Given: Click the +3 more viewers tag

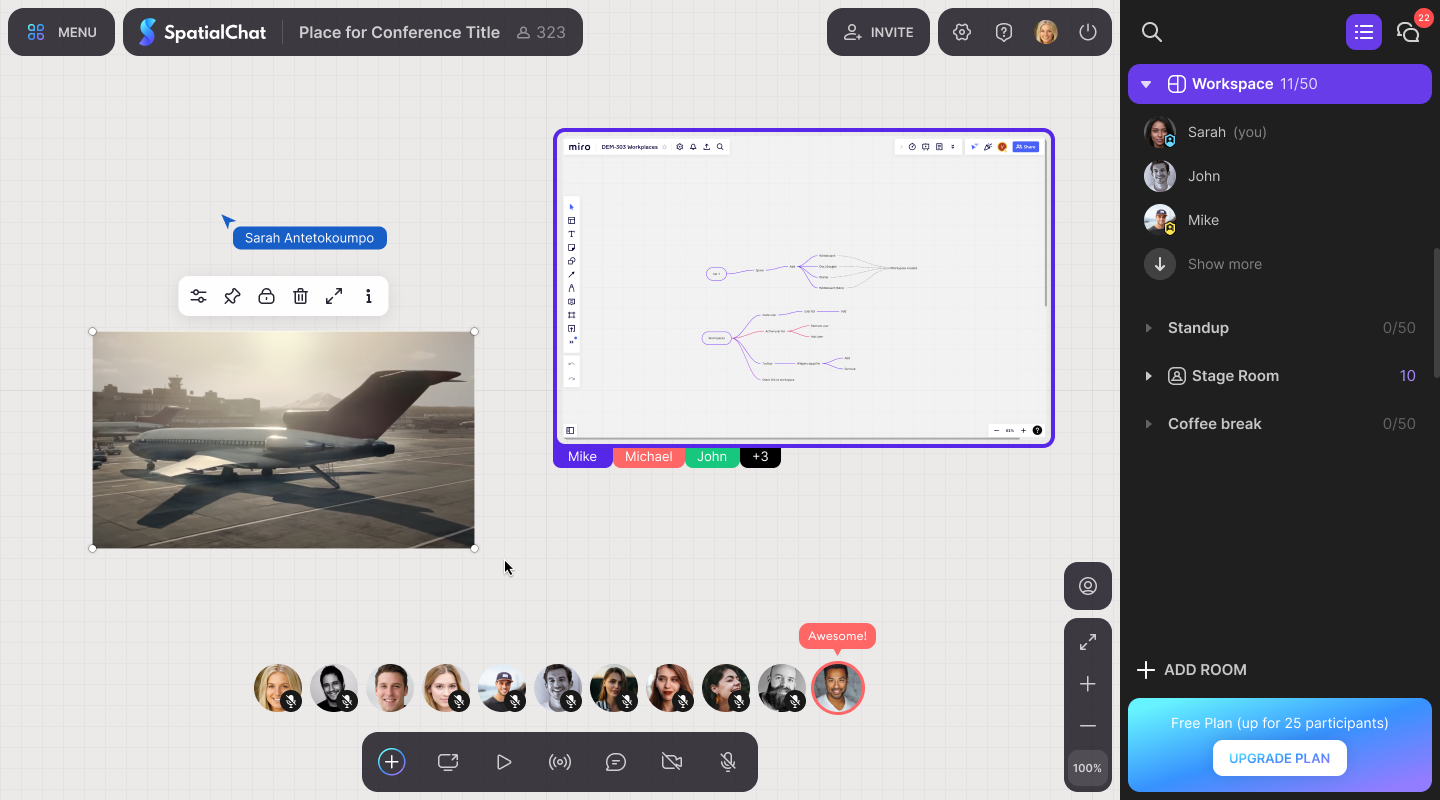Looking at the screenshot, I should (x=760, y=457).
